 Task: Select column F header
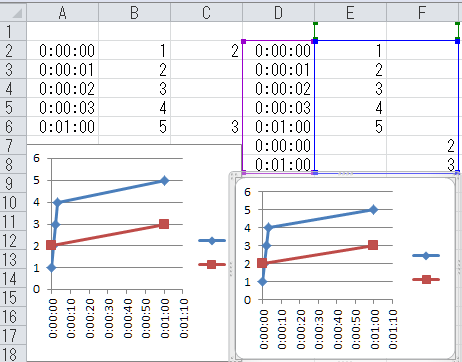coord(423,13)
